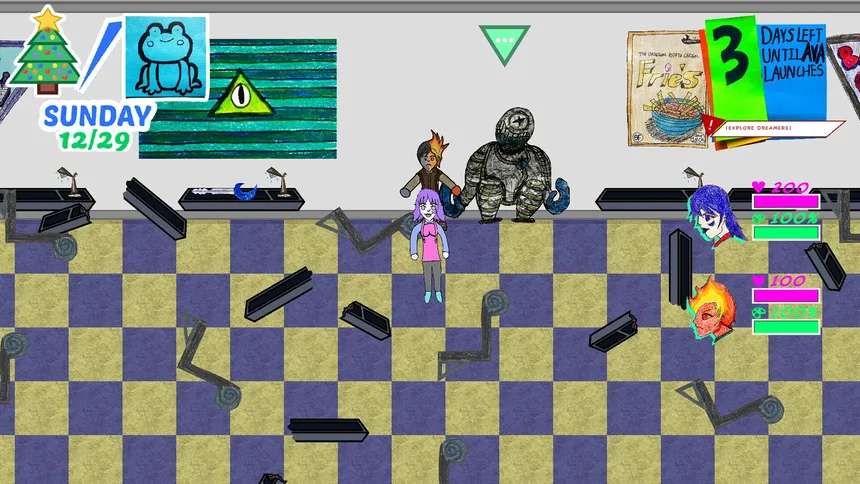The image size is (860, 484).
Task: Click the pink health bar under 200
Action: point(786,202)
